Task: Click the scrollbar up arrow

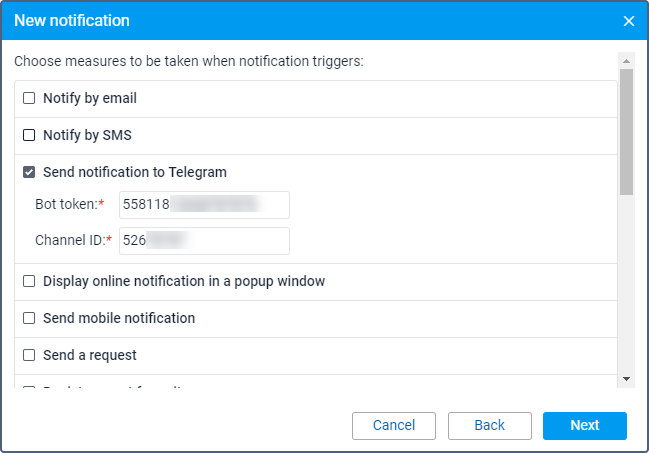Action: [626, 59]
